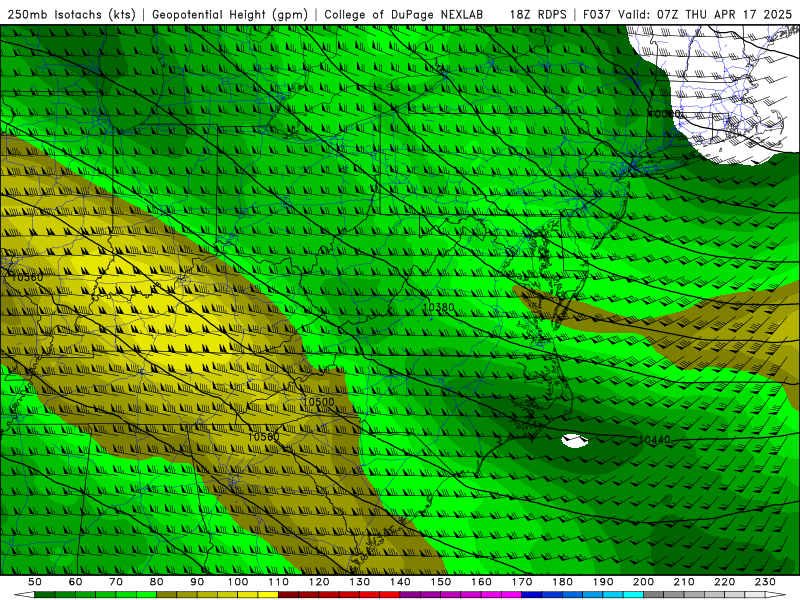Click the '90' value on the color scale

pos(197,582)
